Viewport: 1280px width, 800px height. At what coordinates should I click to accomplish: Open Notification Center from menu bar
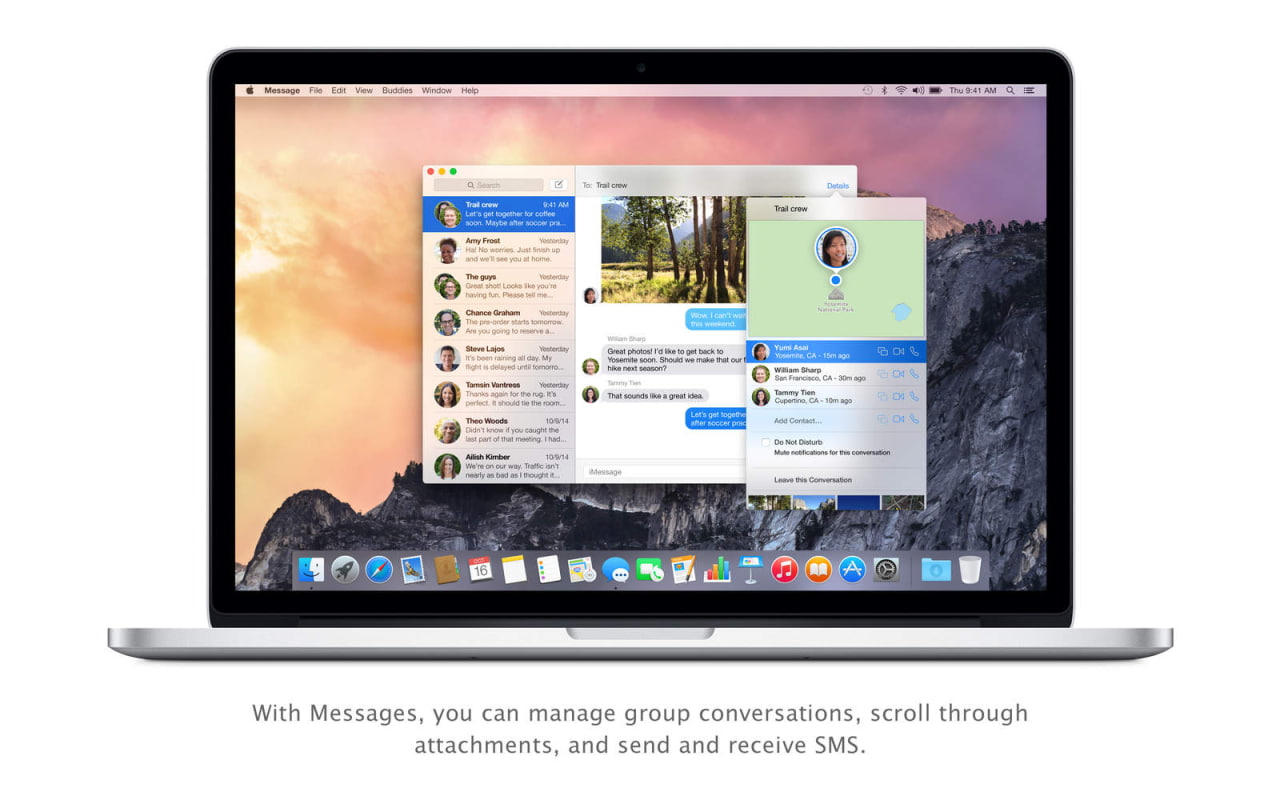(1030, 90)
